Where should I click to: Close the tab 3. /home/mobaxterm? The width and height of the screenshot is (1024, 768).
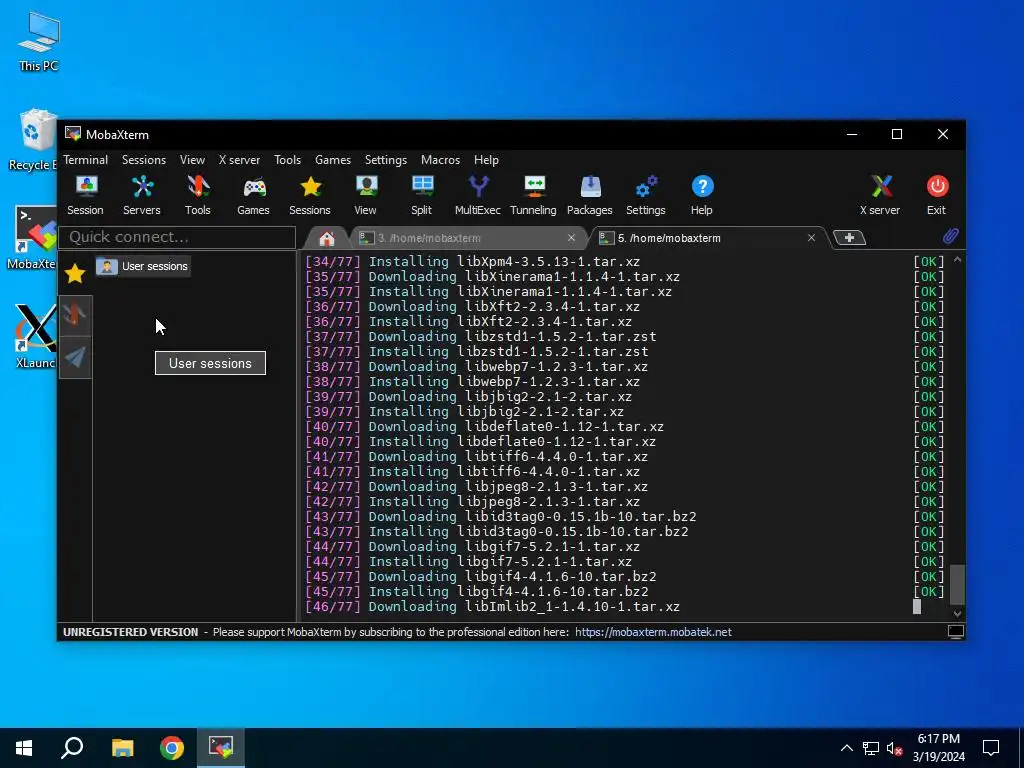click(x=571, y=238)
